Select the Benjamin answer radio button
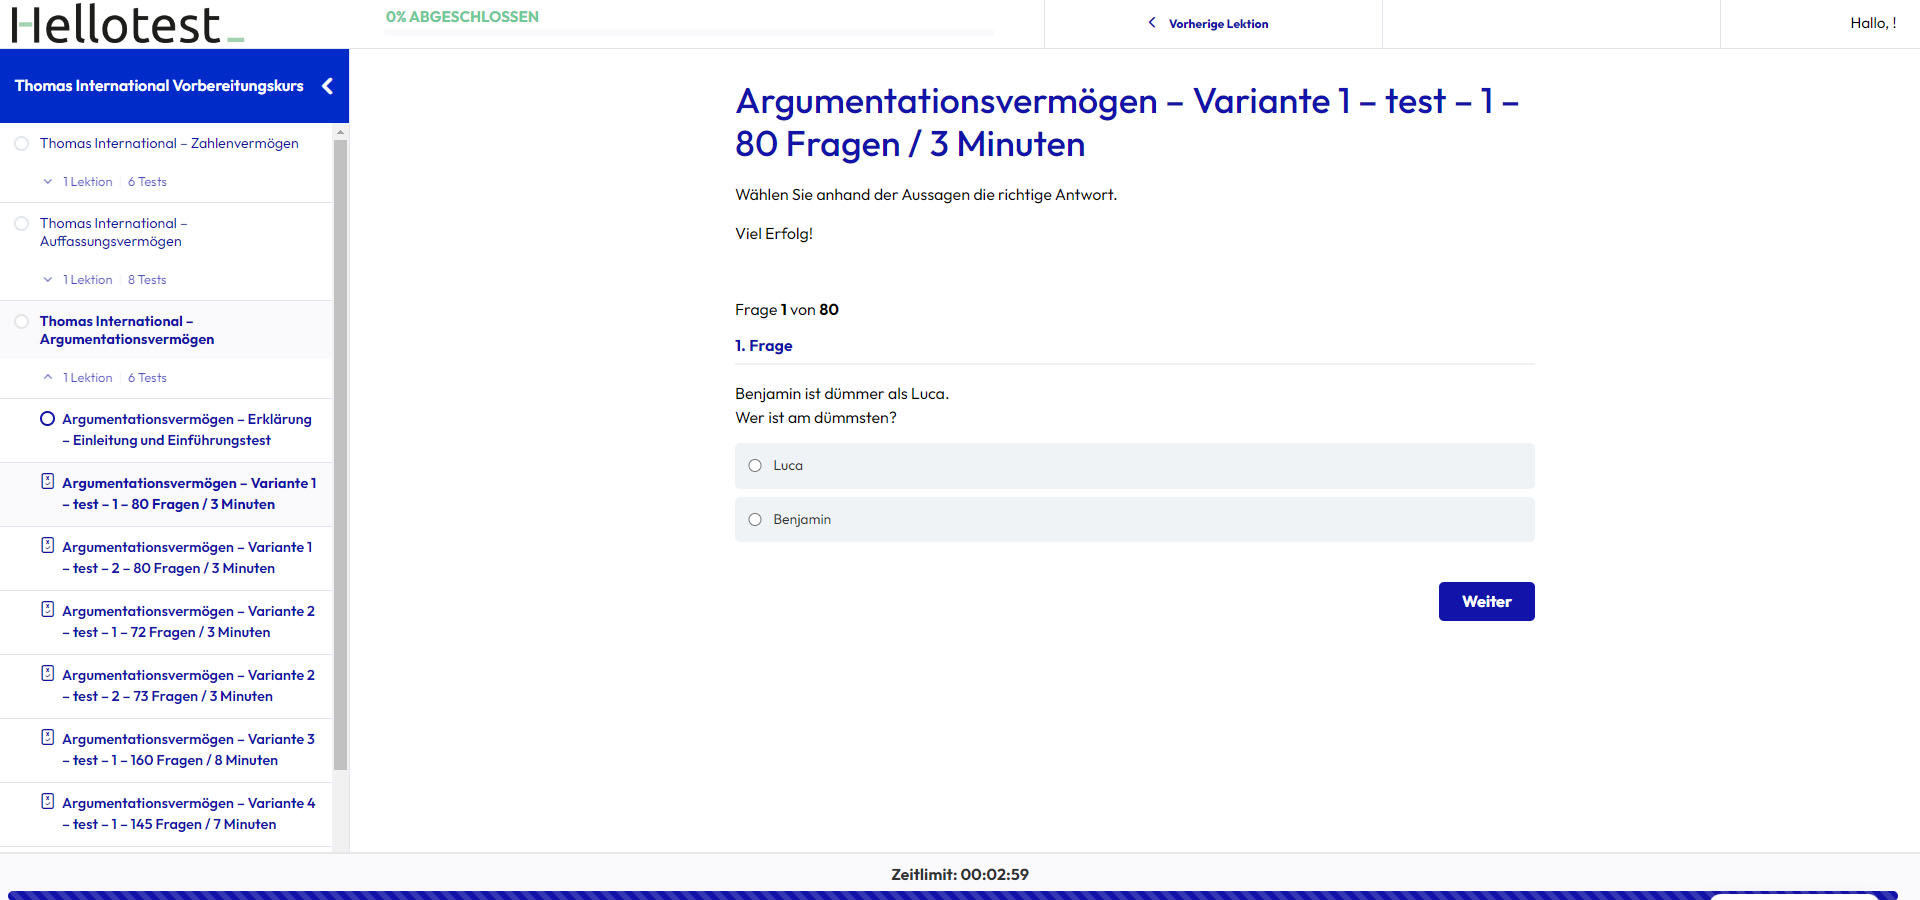 pyautogui.click(x=755, y=520)
